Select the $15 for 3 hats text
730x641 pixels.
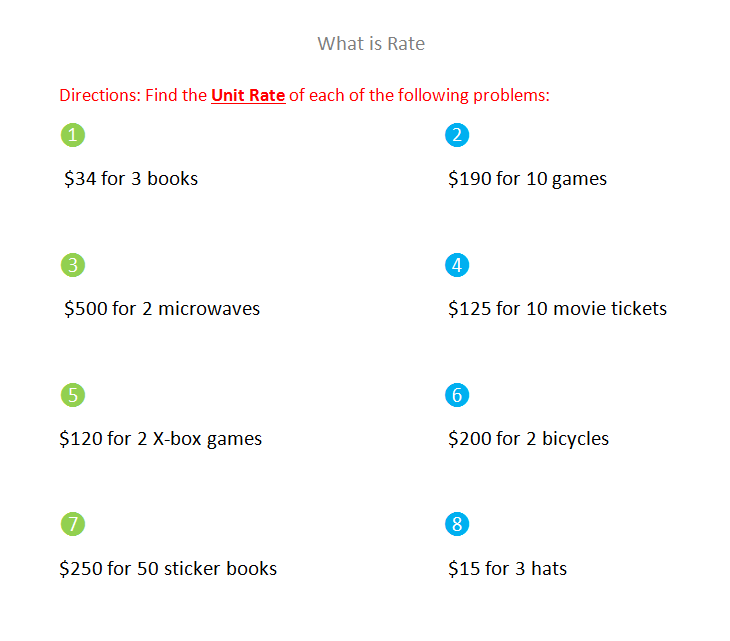click(x=507, y=568)
